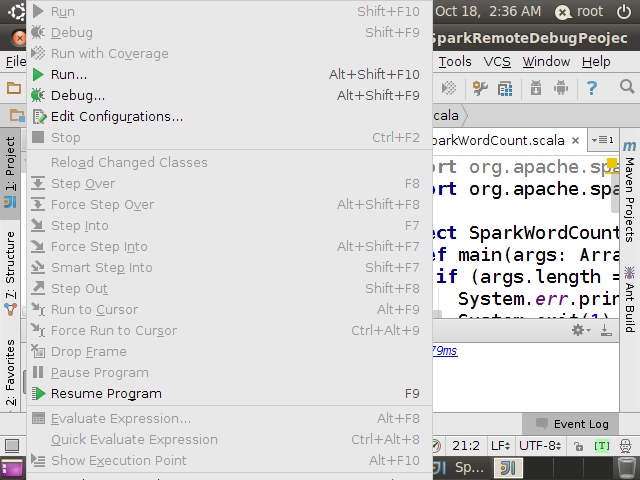Open Ant Build side panel
Screen dimensions: 640x480
click(x=630, y=300)
